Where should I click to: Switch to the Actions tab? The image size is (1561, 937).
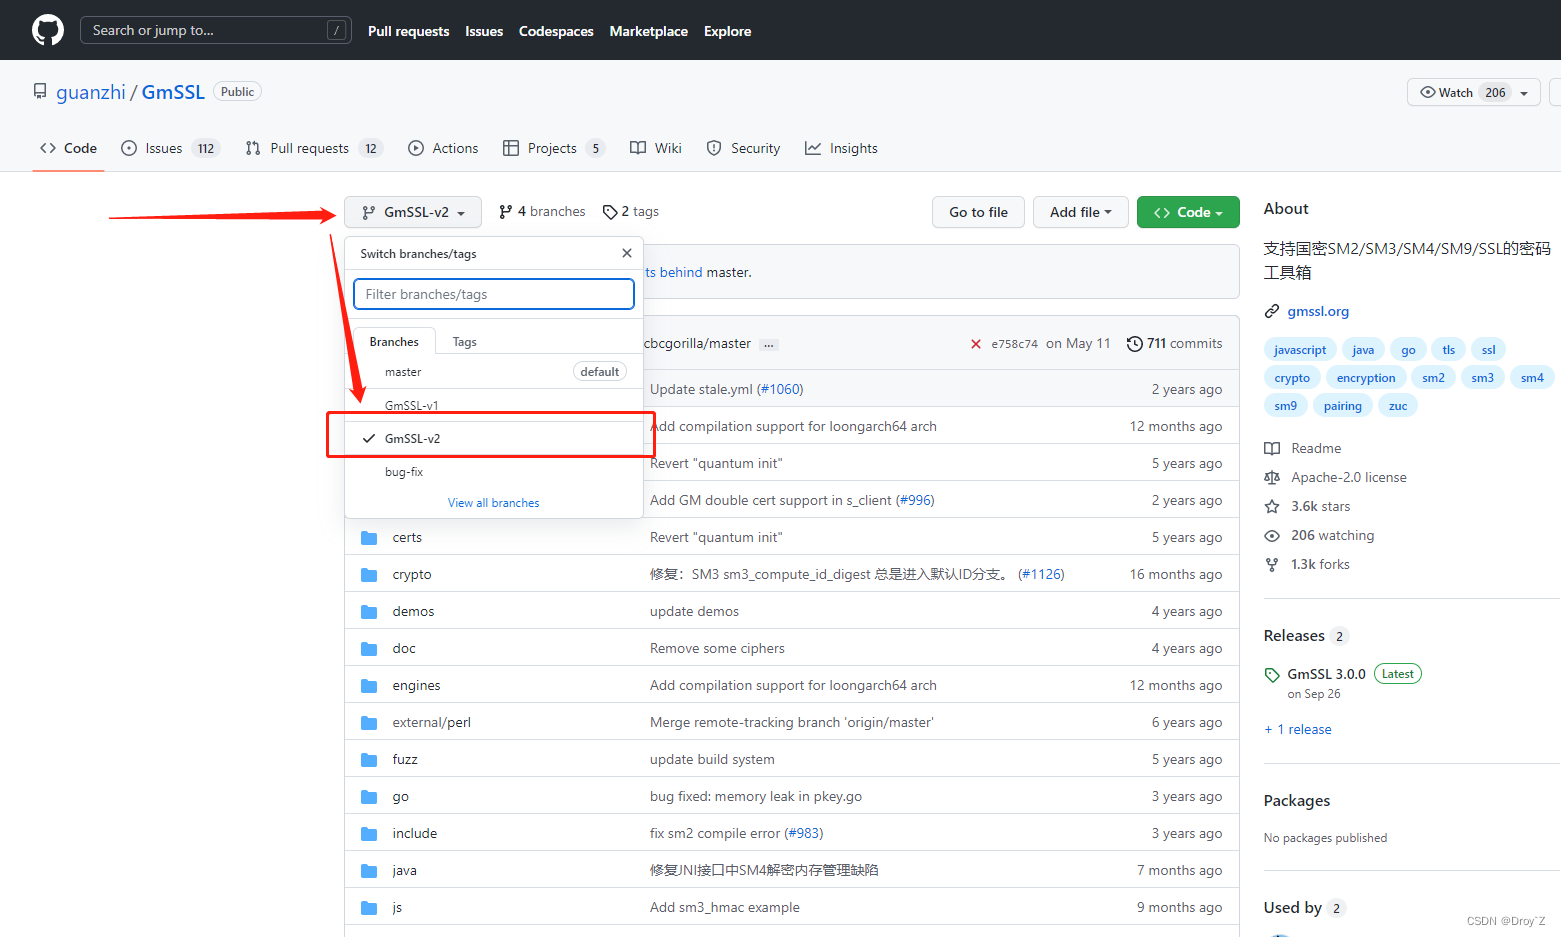[x=443, y=148]
